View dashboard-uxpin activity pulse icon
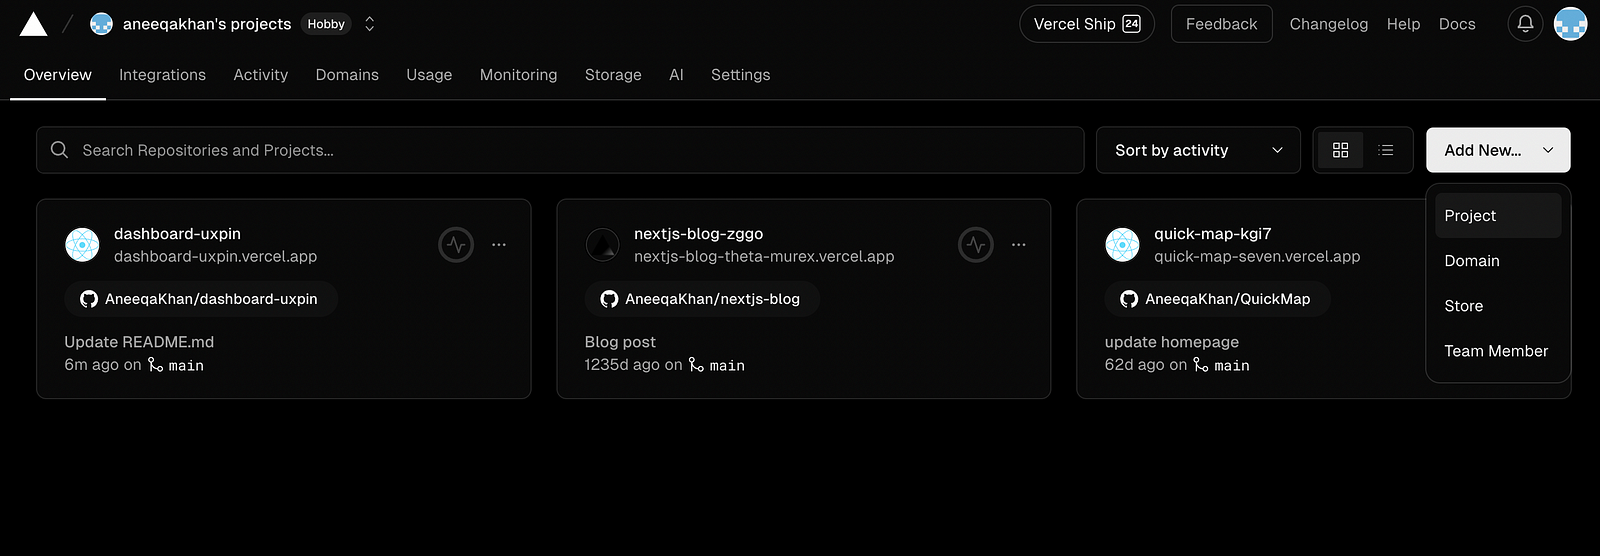 (456, 244)
